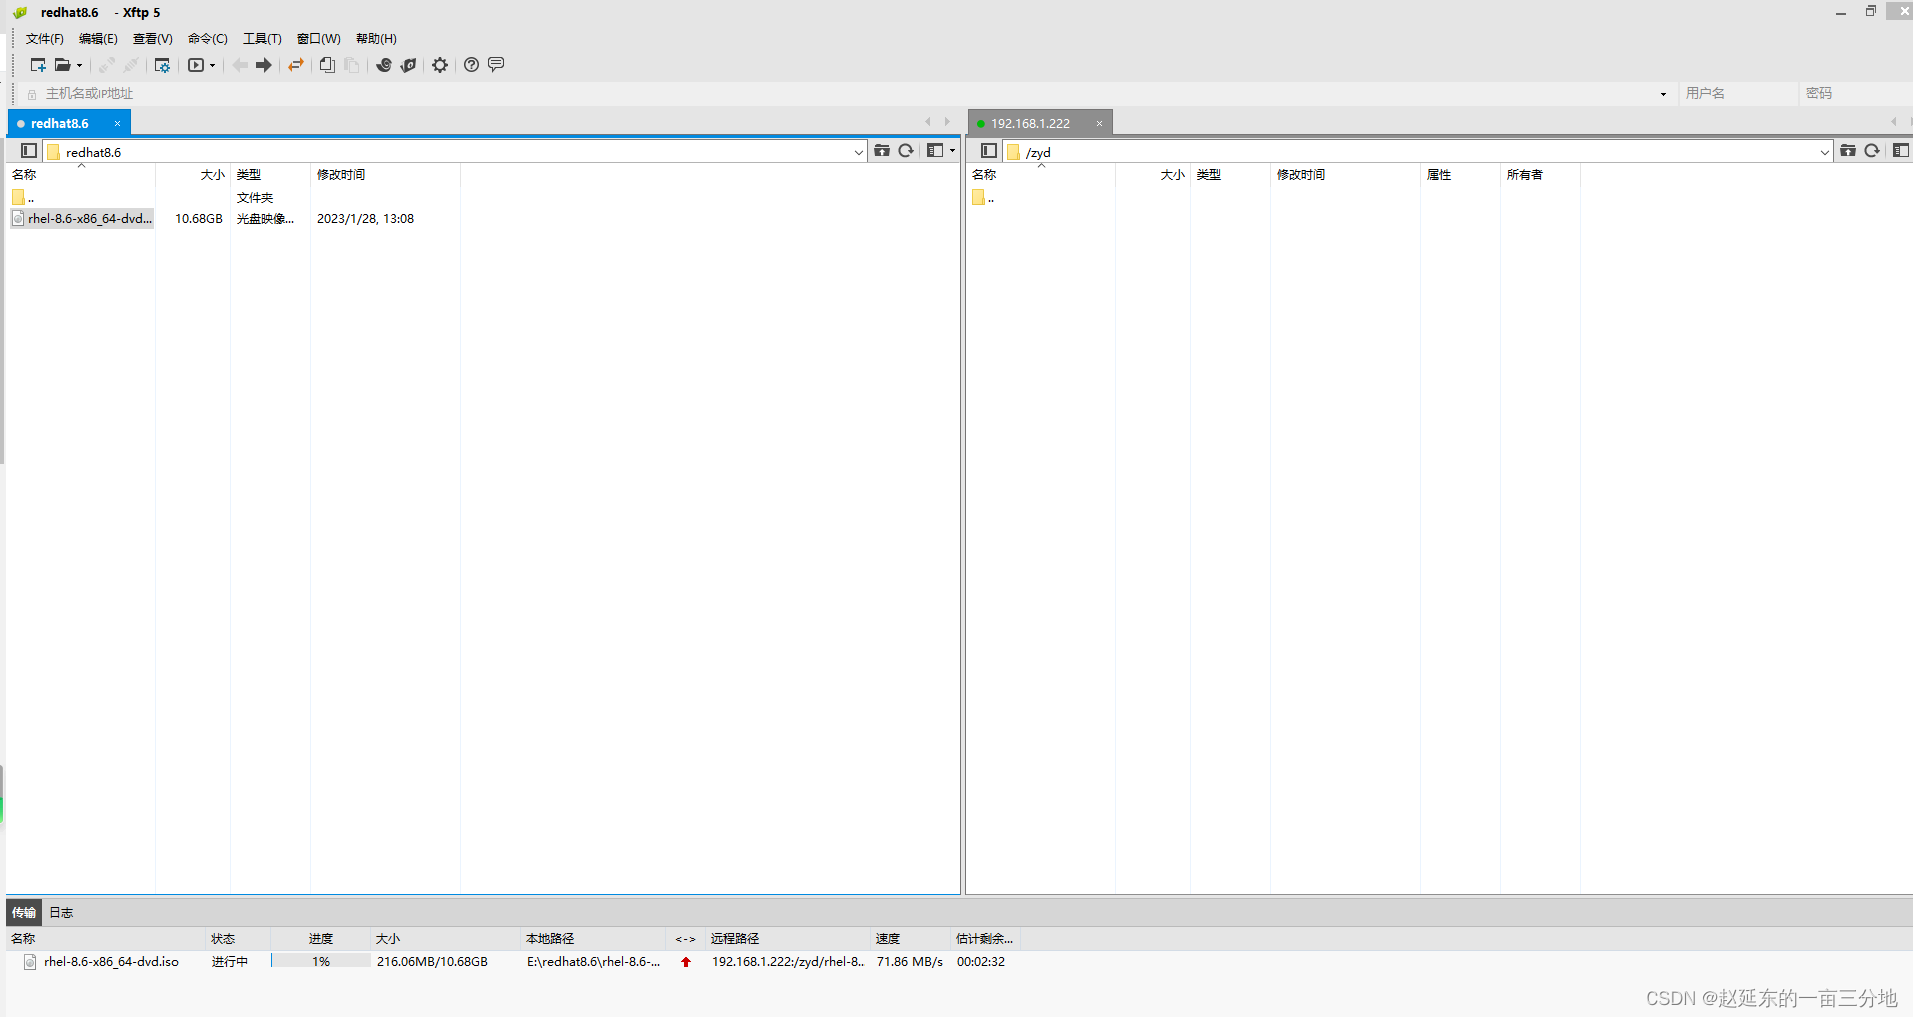The width and height of the screenshot is (1913, 1017).
Task: Open the 工具(T) menu
Action: 262,39
